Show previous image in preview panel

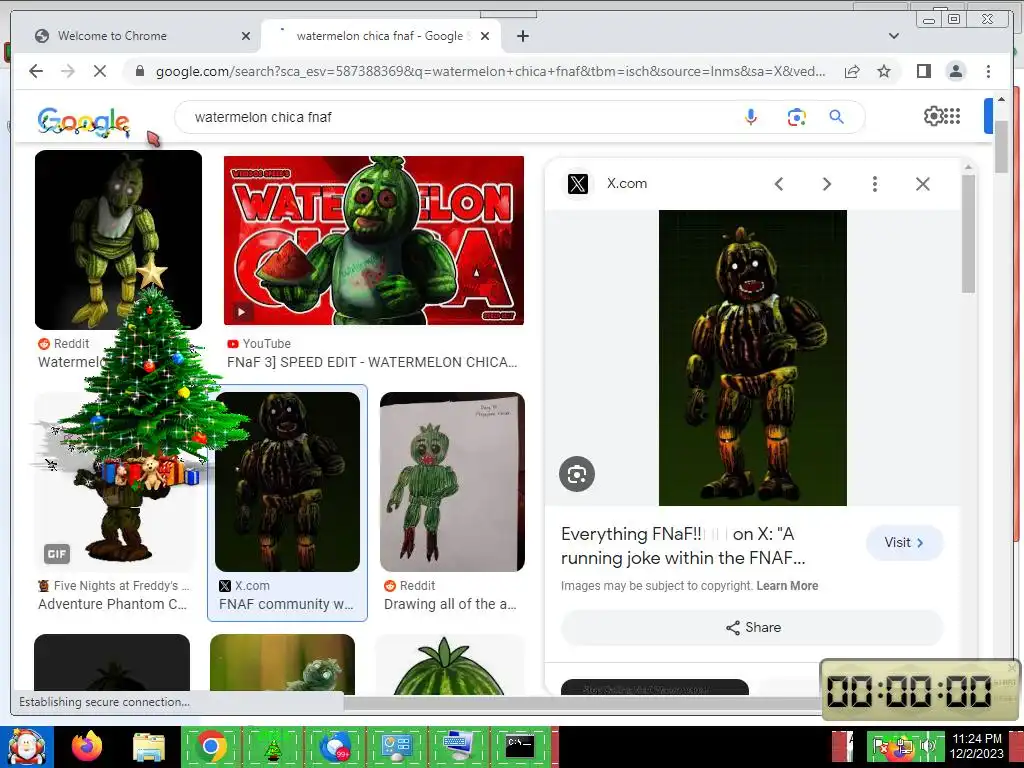pos(778,184)
